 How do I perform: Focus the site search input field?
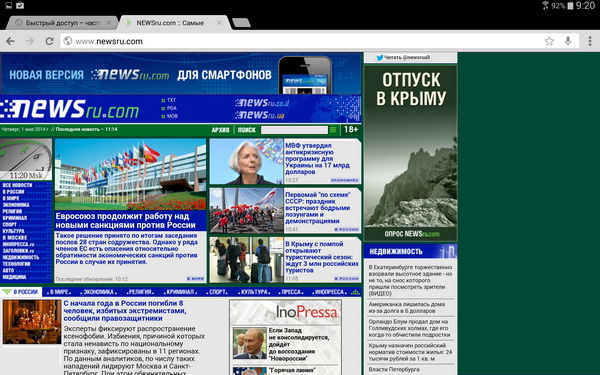point(294,130)
